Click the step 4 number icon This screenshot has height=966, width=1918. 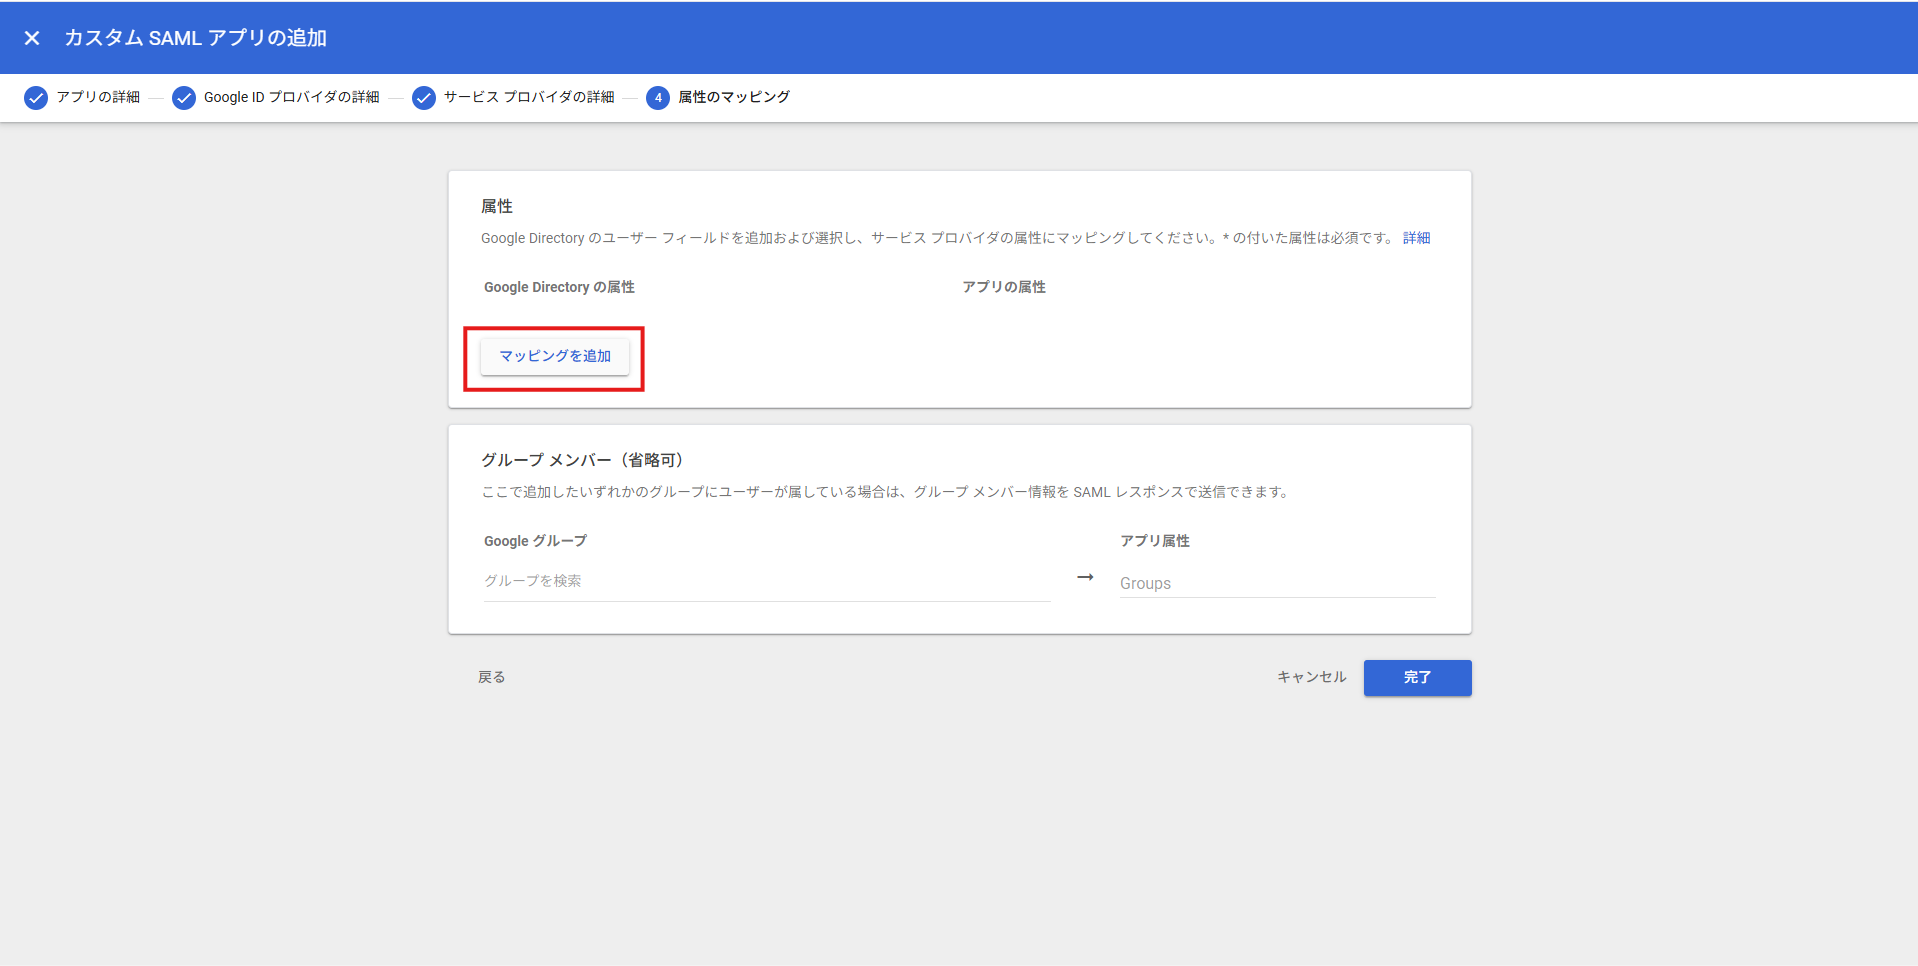(x=658, y=98)
